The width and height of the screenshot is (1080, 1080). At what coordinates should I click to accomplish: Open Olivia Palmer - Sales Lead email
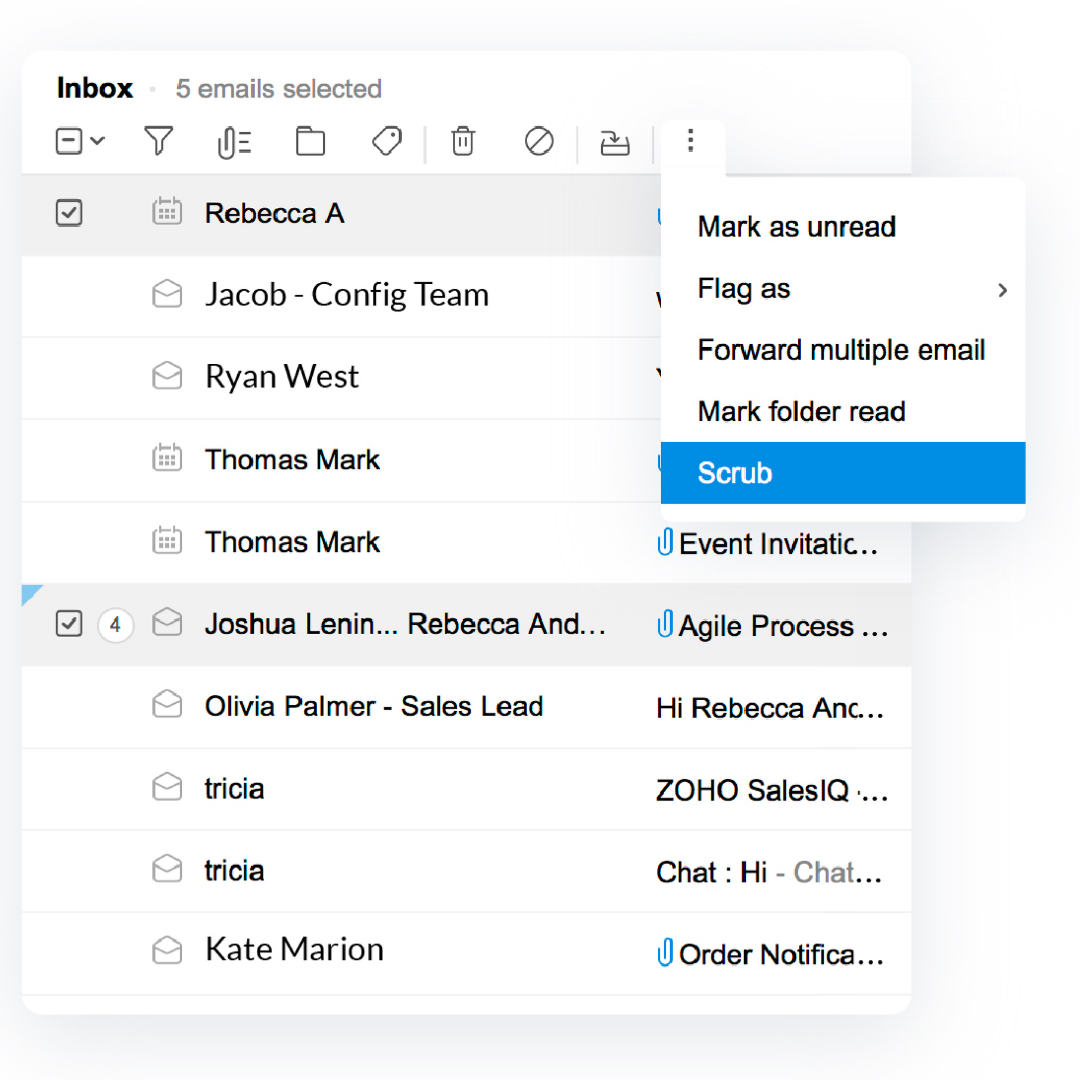tap(374, 706)
